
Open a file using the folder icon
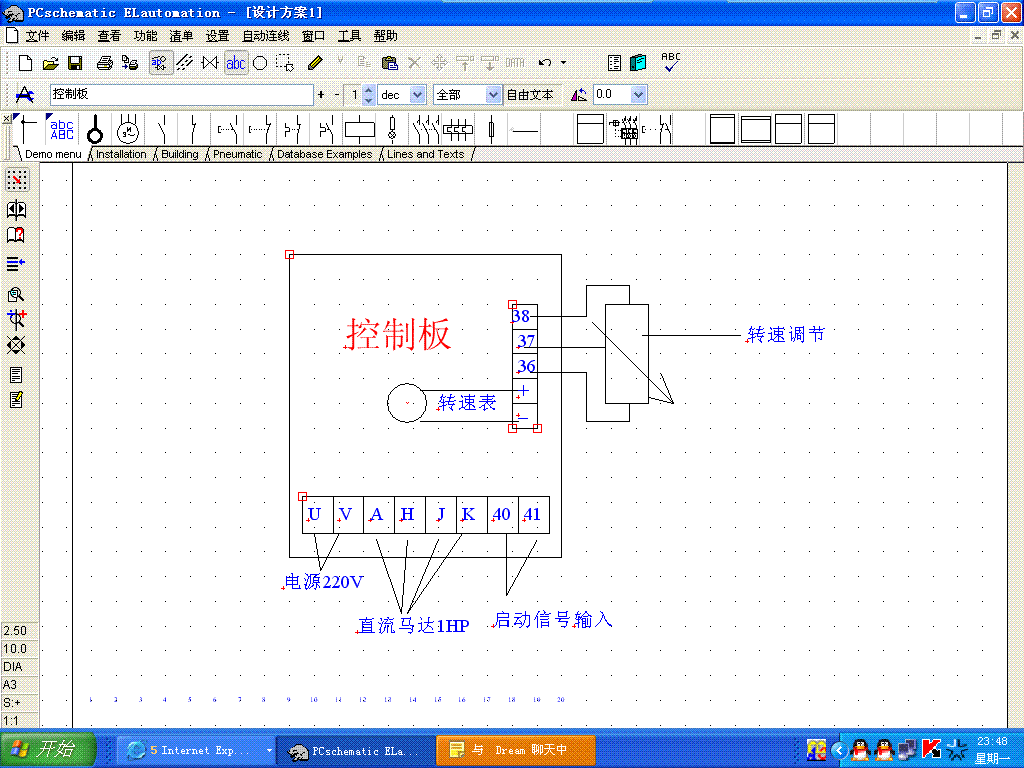pos(50,63)
